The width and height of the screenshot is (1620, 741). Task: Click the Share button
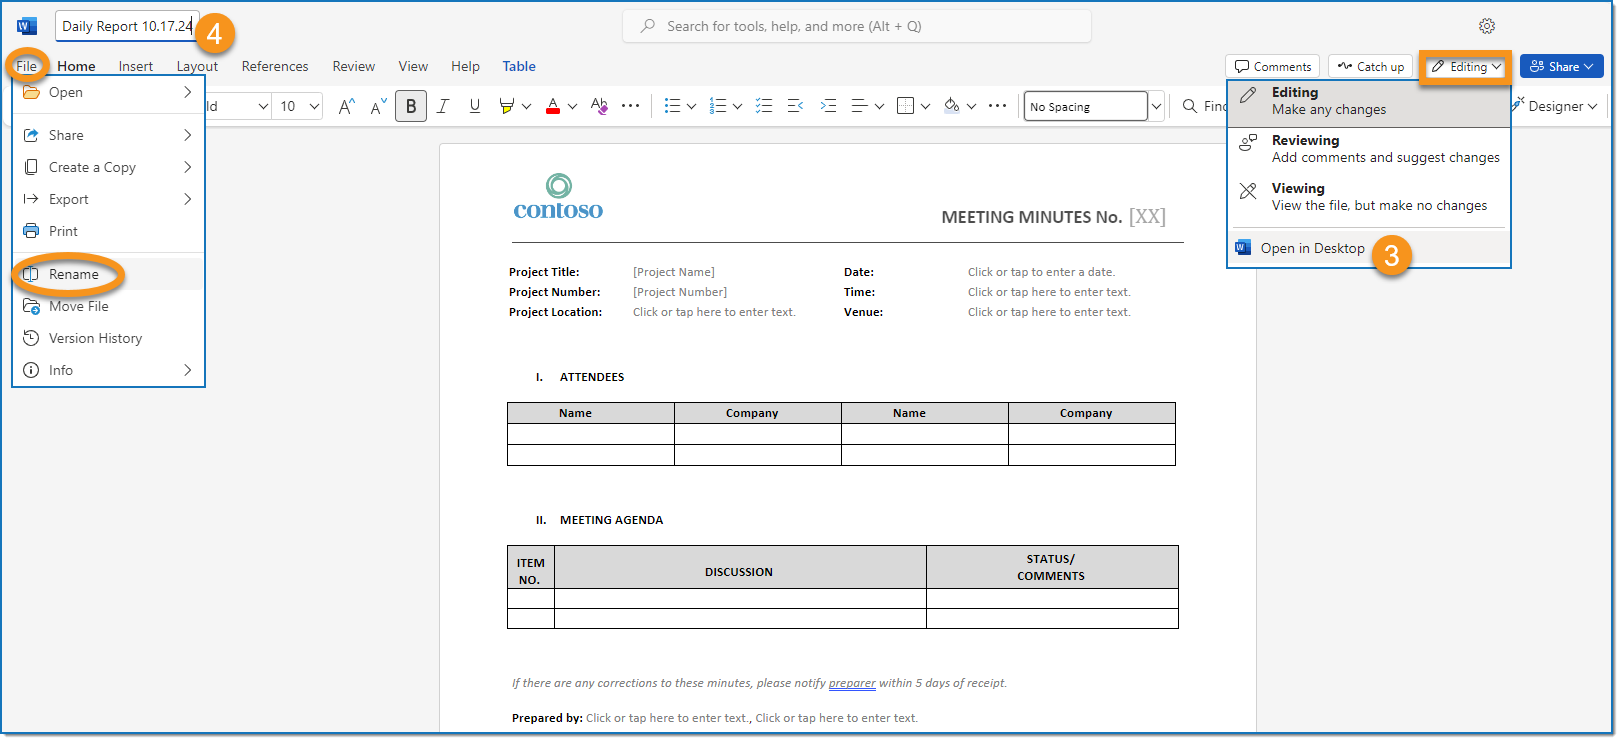pos(1562,66)
